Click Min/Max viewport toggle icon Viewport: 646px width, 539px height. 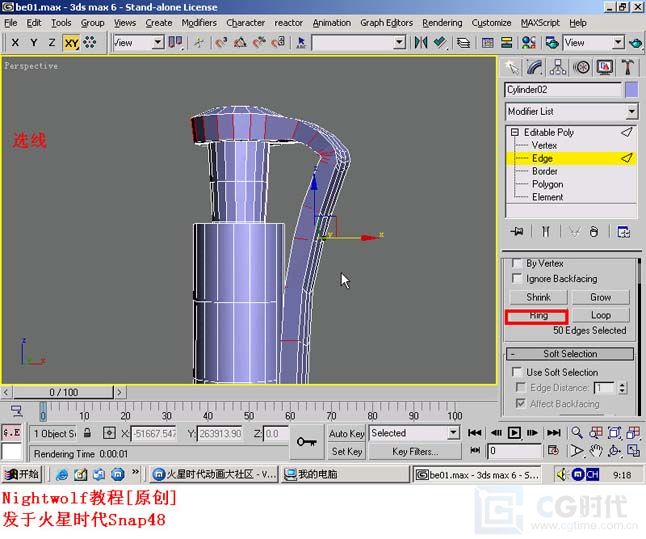(x=633, y=451)
